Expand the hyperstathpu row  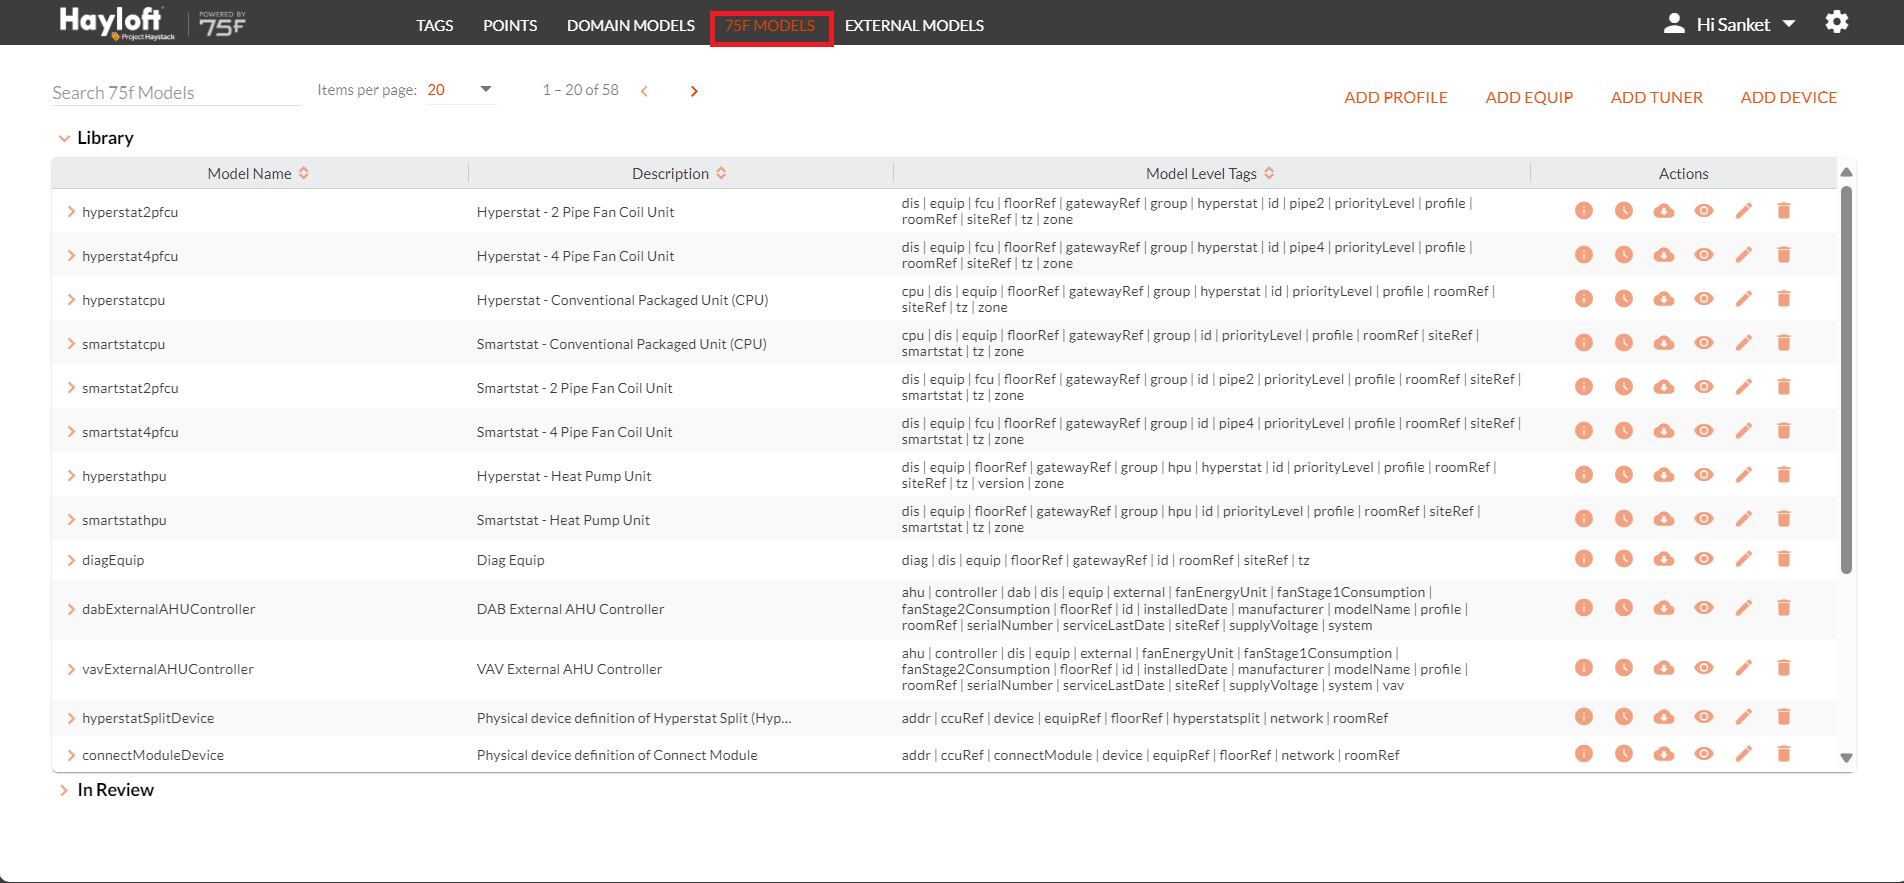coord(71,476)
